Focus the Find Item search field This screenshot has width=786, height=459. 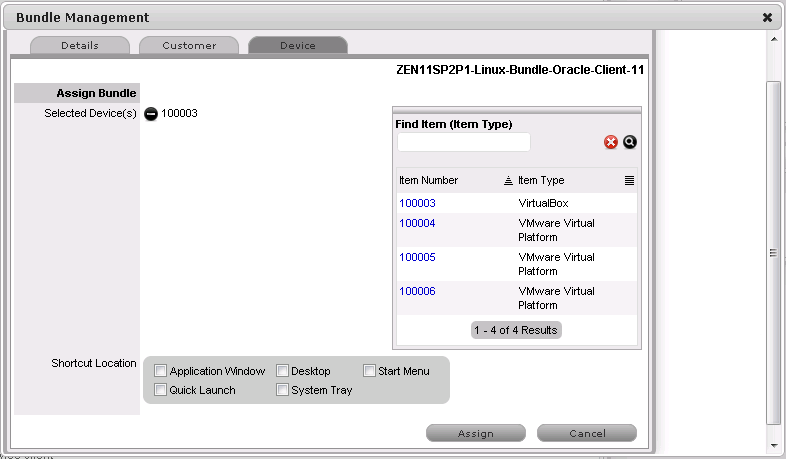coord(463,142)
